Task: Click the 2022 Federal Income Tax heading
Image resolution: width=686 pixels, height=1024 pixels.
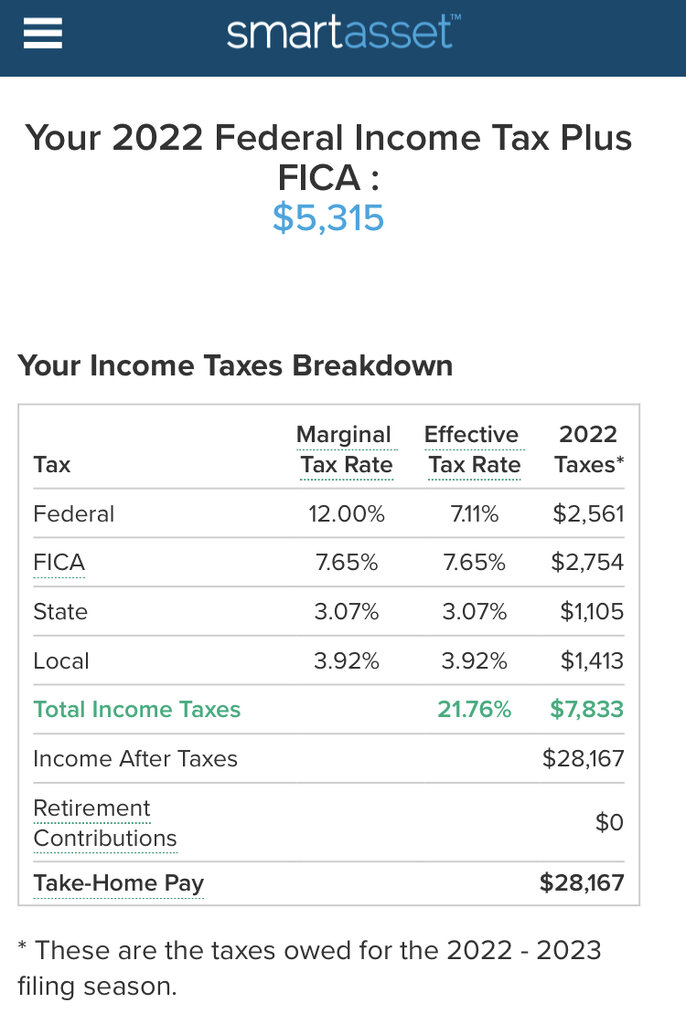Action: pos(328,157)
